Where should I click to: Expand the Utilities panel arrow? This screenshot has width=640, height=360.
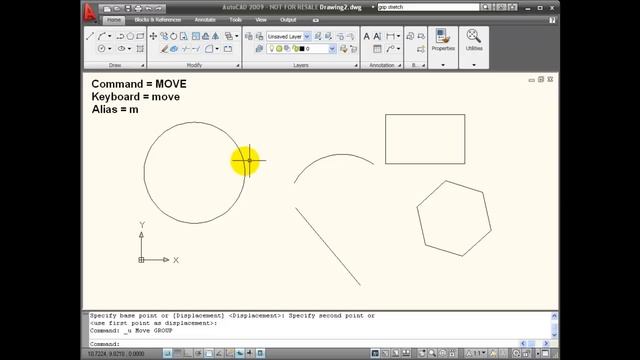(x=474, y=65)
